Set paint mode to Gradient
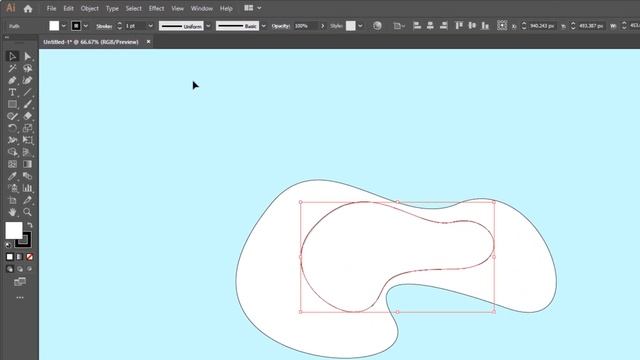 (20, 257)
